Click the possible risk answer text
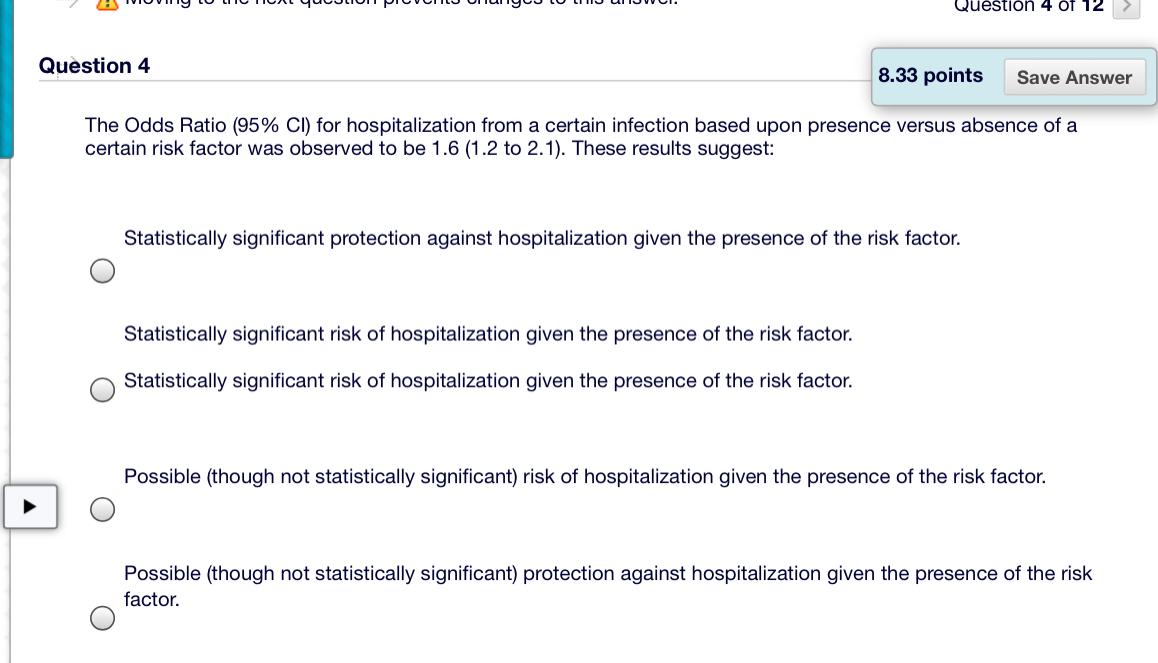The image size is (1158, 663). coord(584,477)
